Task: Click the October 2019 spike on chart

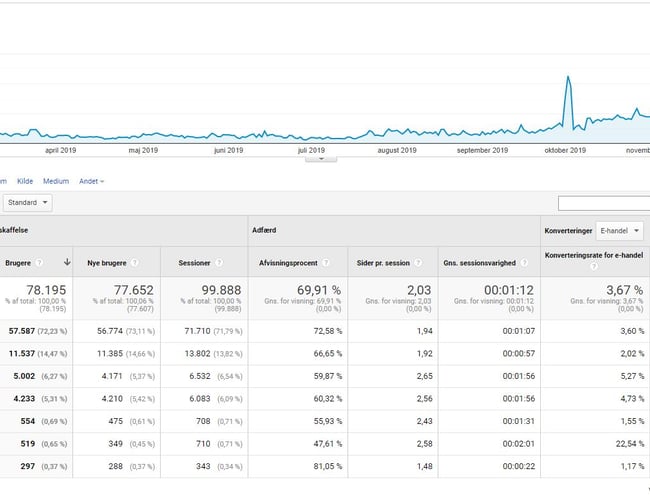Action: tap(568, 78)
